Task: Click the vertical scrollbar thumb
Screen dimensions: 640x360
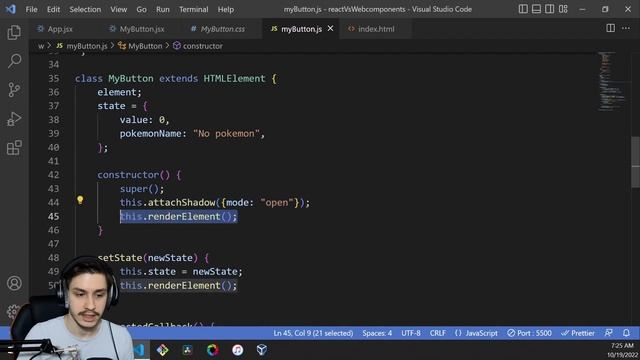Action: point(636,162)
